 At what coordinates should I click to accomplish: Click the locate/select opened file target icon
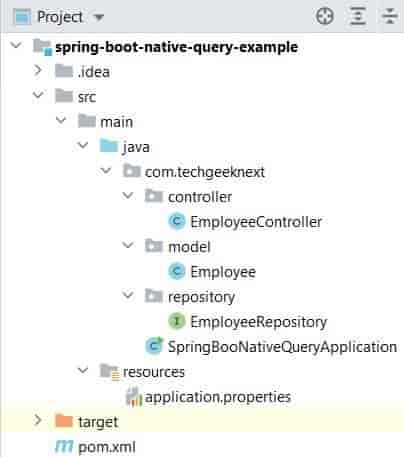[324, 16]
